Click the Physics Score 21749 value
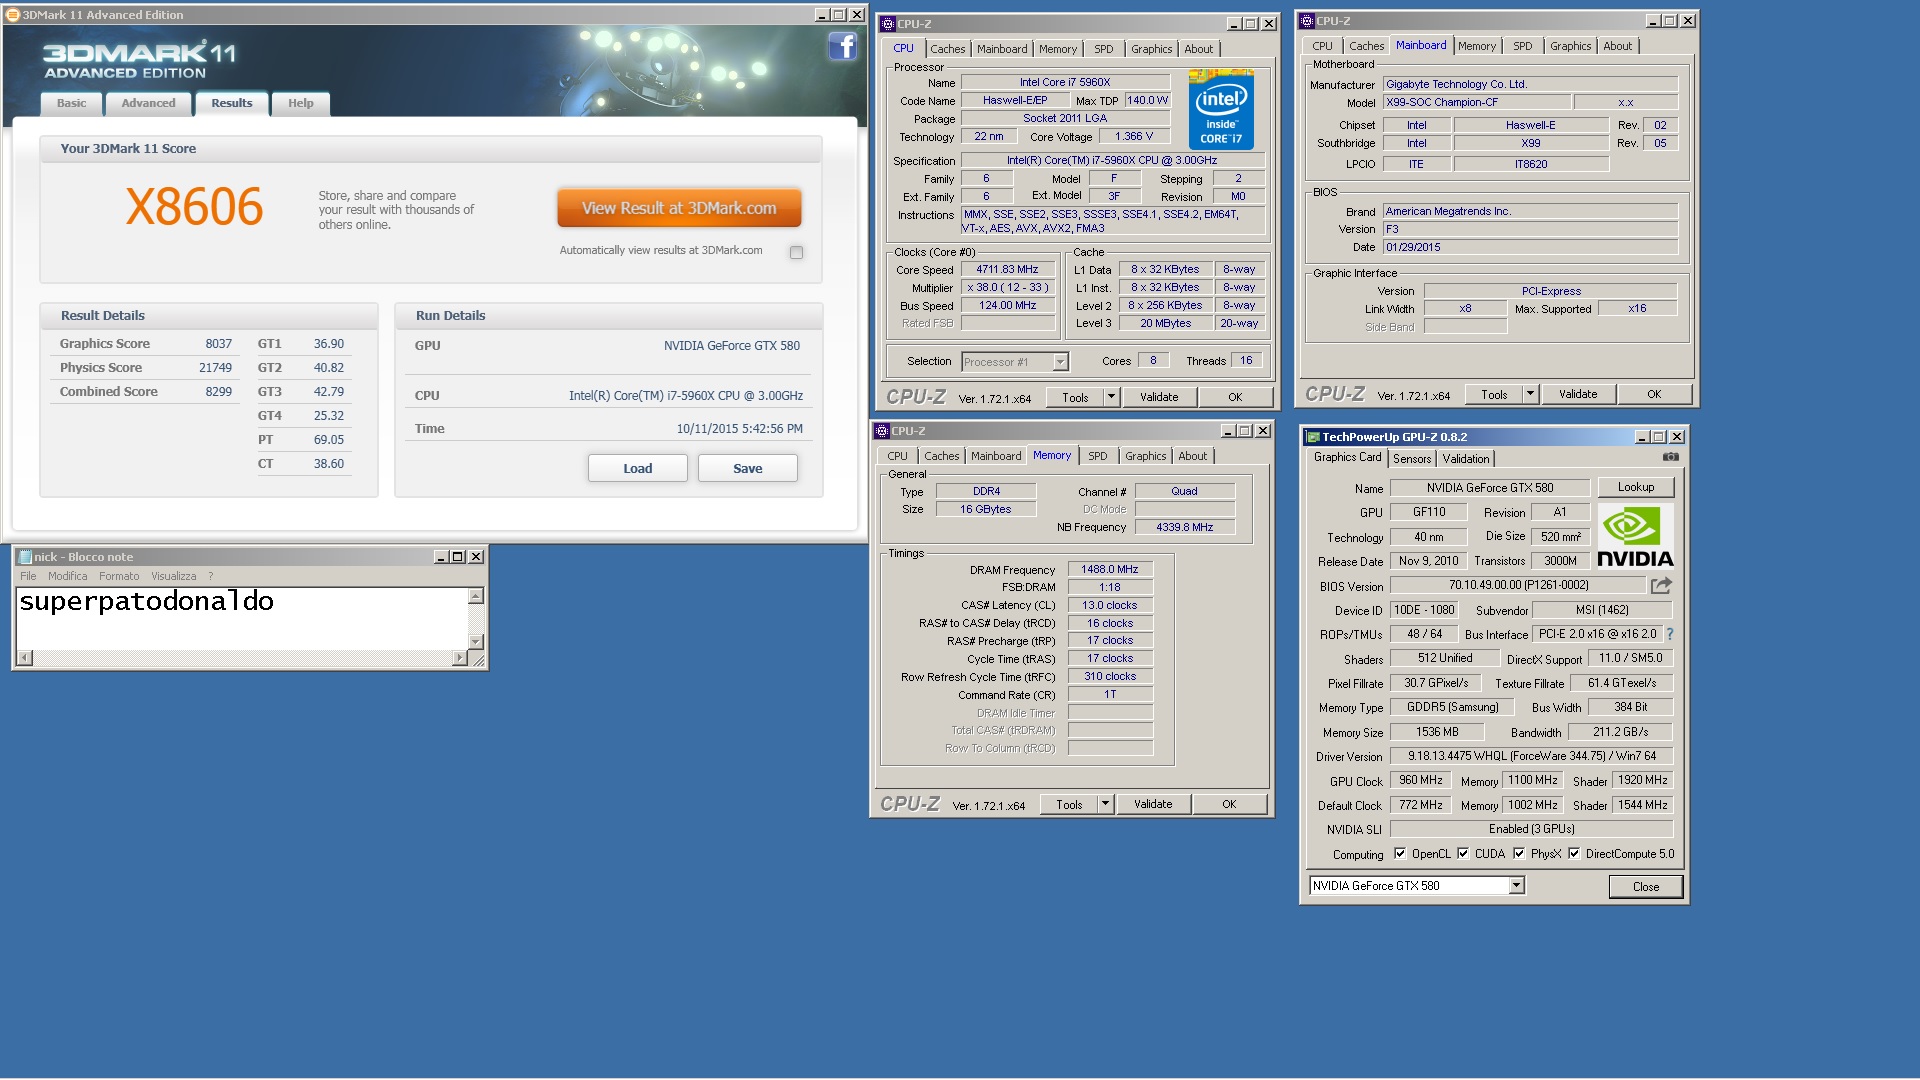 tap(215, 368)
